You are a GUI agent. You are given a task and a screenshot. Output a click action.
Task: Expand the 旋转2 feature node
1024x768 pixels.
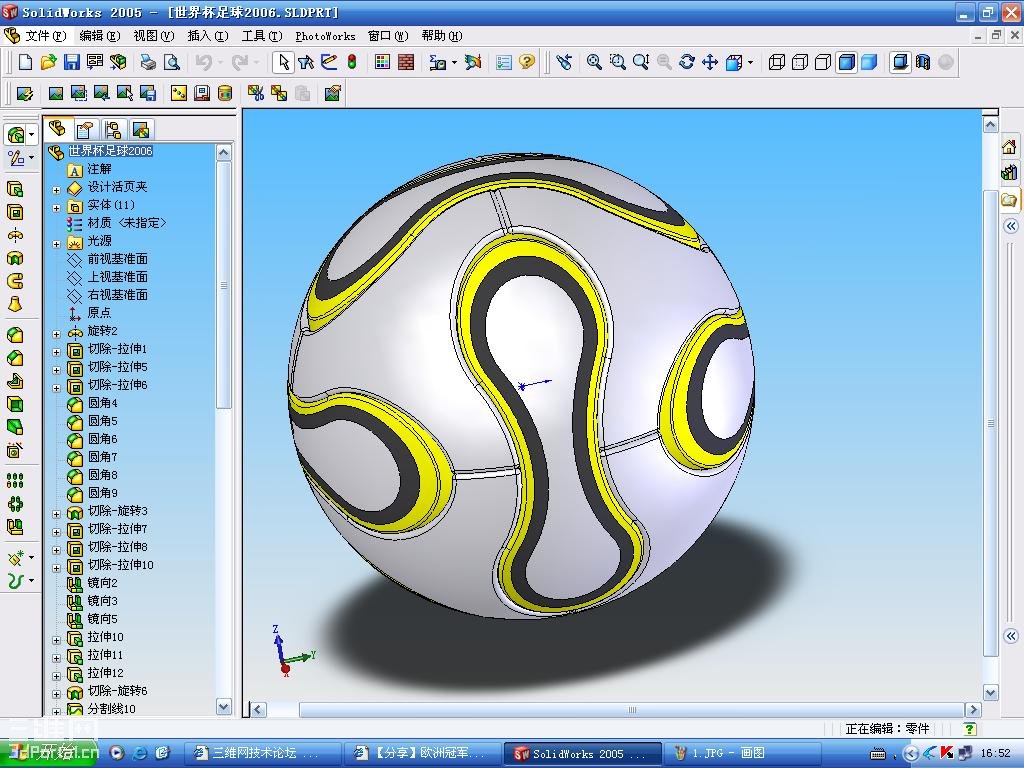pyautogui.click(x=56, y=334)
